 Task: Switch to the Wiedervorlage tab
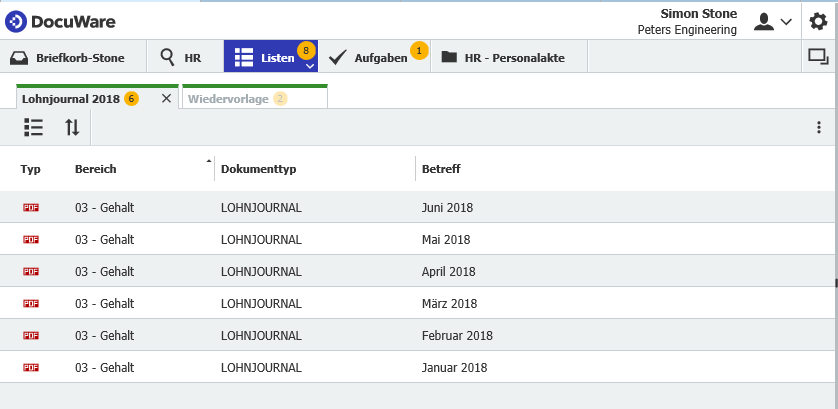click(x=228, y=99)
